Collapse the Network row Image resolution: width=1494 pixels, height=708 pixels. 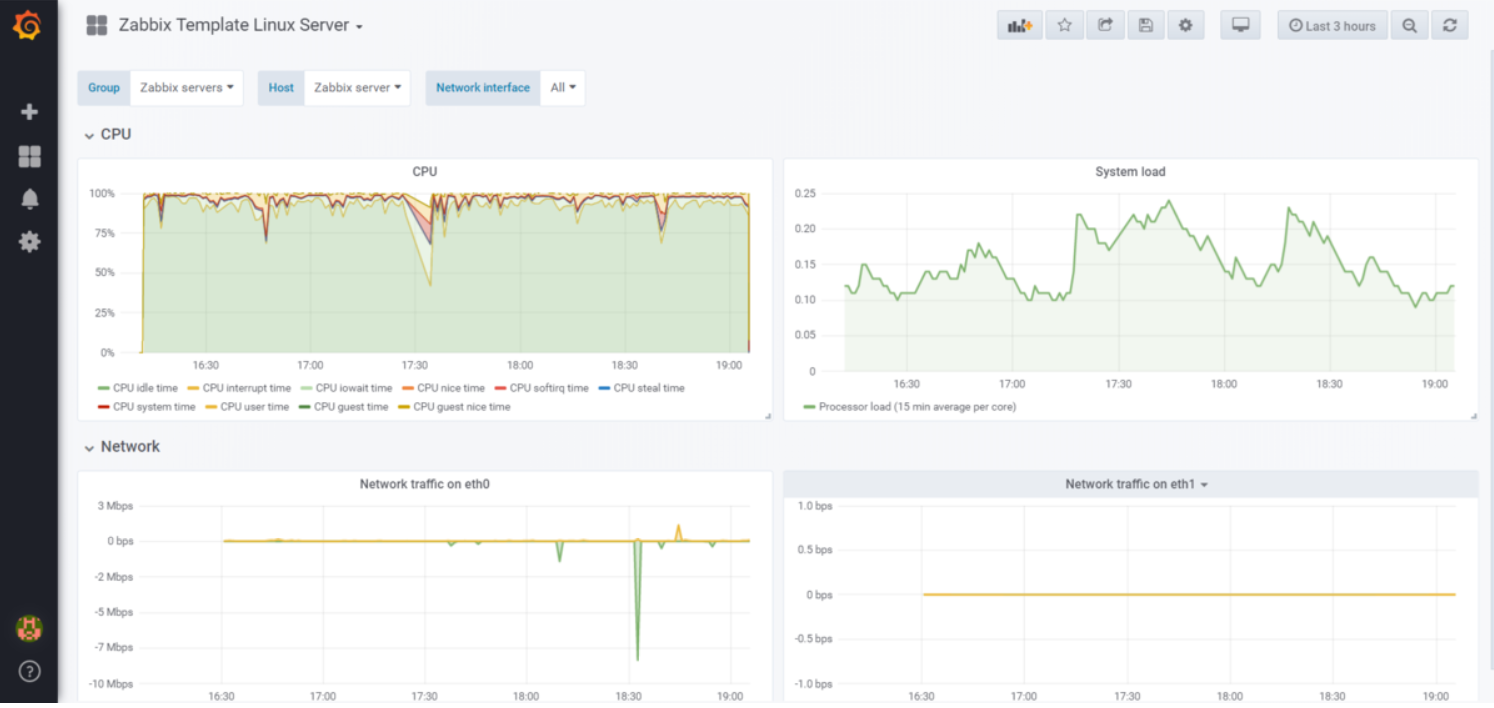(x=121, y=447)
